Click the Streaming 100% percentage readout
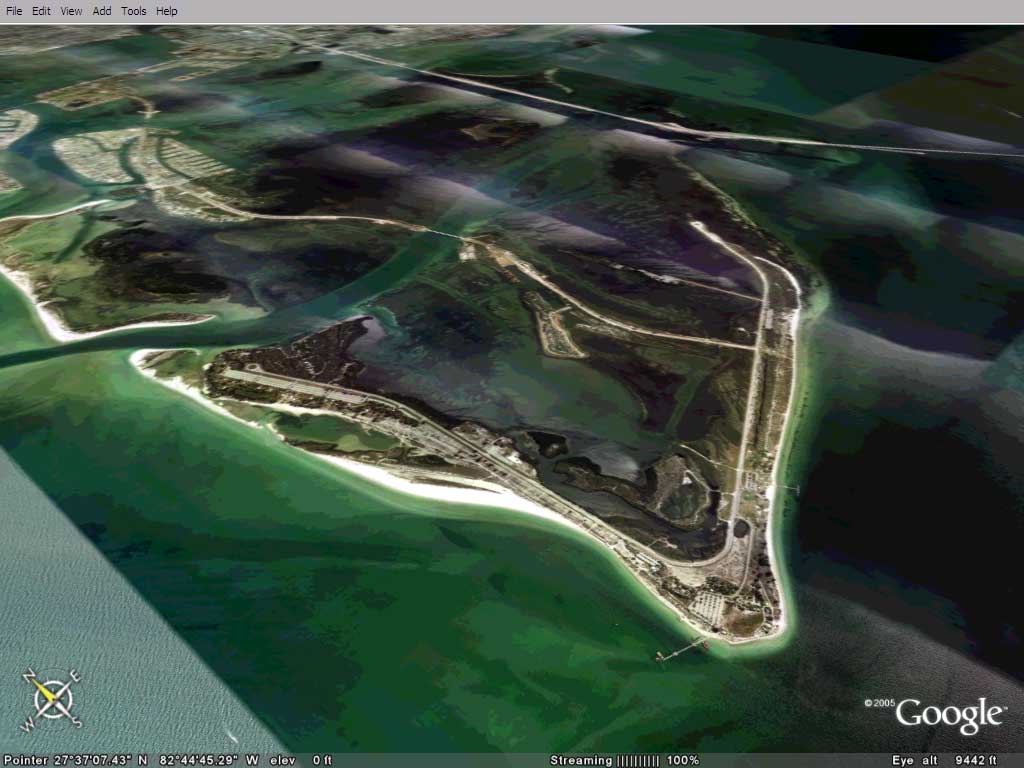1024x768 pixels. pyautogui.click(x=683, y=760)
